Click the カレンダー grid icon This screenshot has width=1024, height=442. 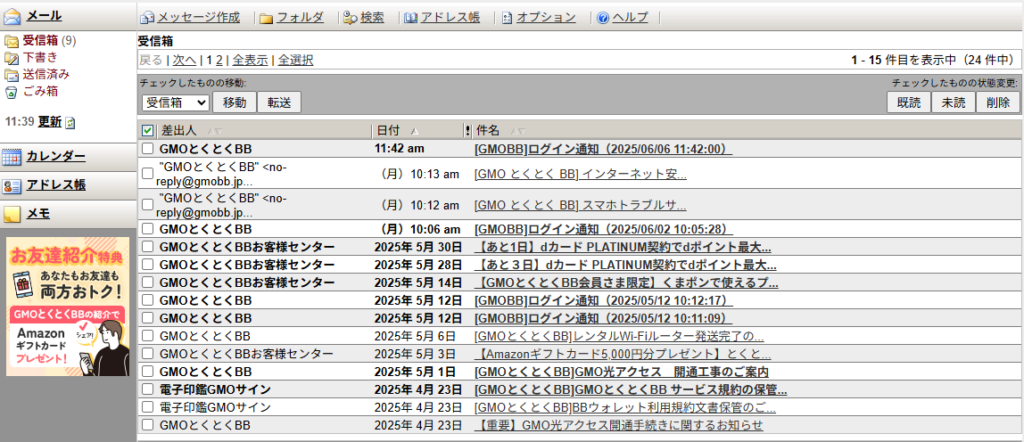[12, 157]
